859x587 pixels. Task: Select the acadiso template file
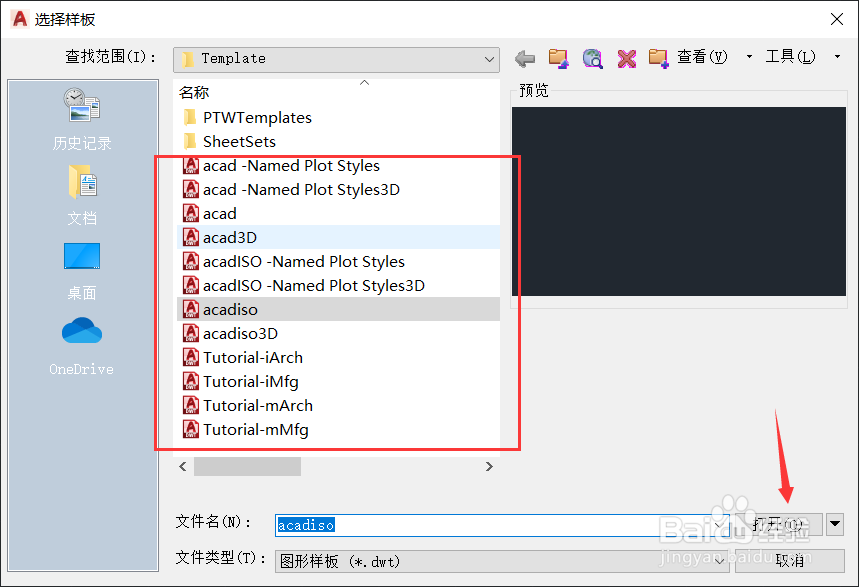click(x=339, y=310)
